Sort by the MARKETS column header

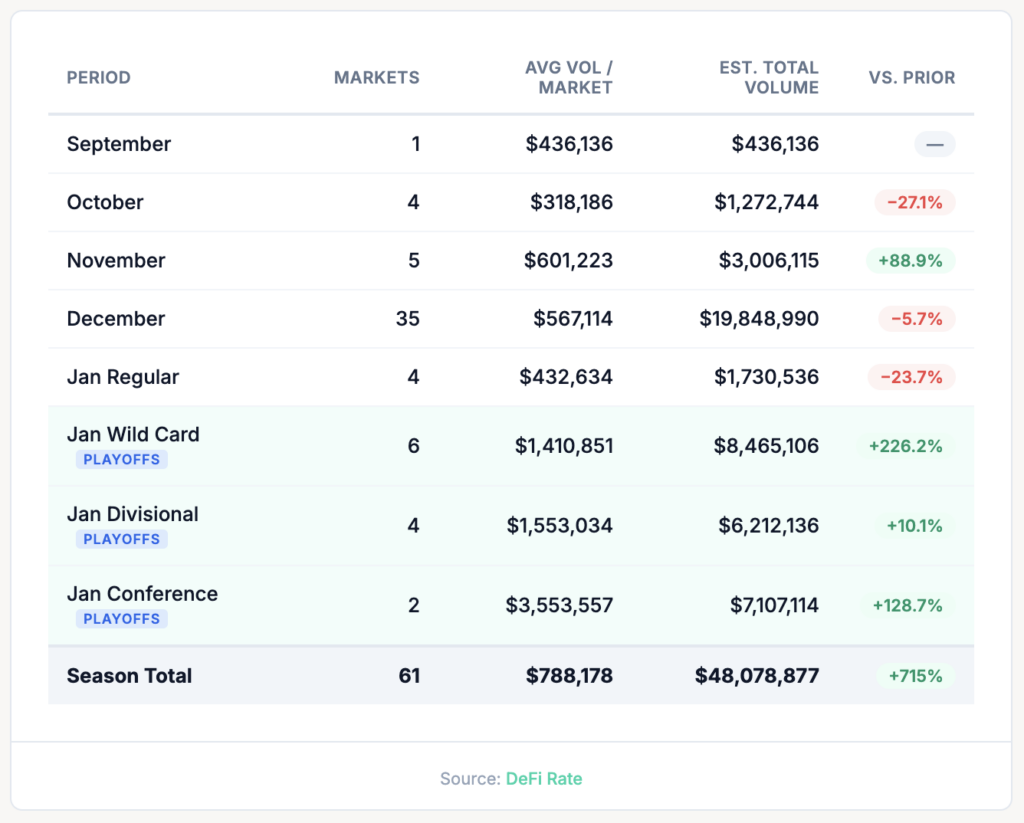point(376,77)
